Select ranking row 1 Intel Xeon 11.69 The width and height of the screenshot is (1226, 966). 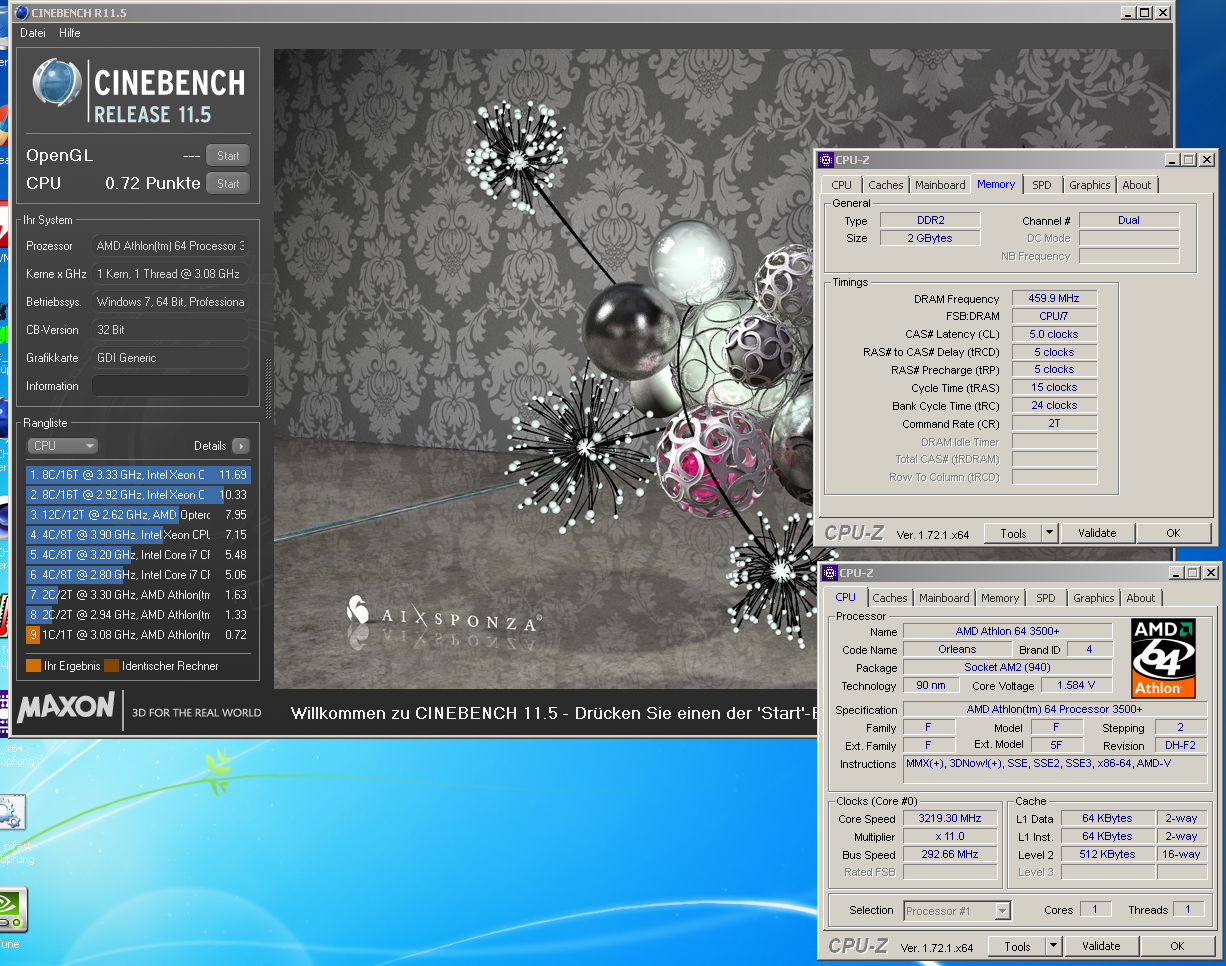pos(138,475)
